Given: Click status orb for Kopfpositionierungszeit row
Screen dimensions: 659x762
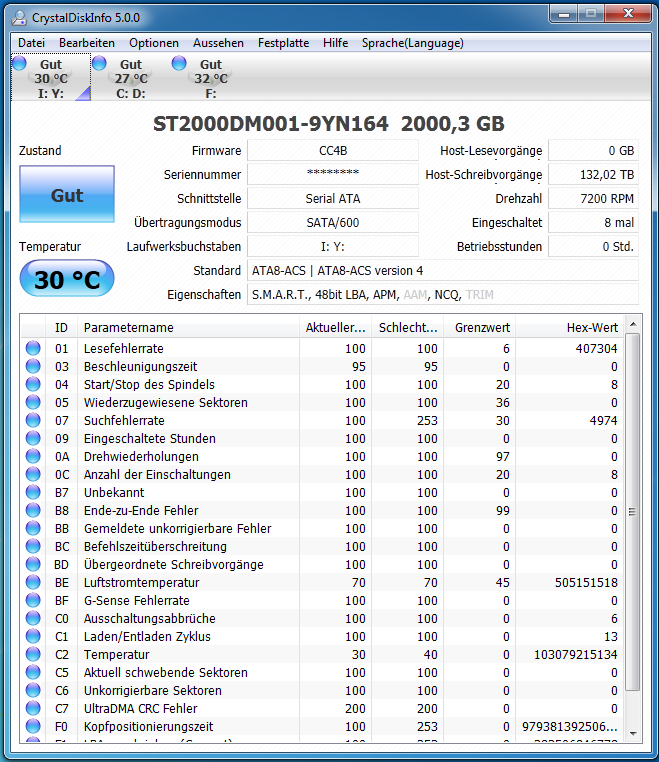Looking at the screenshot, I should 33,726.
